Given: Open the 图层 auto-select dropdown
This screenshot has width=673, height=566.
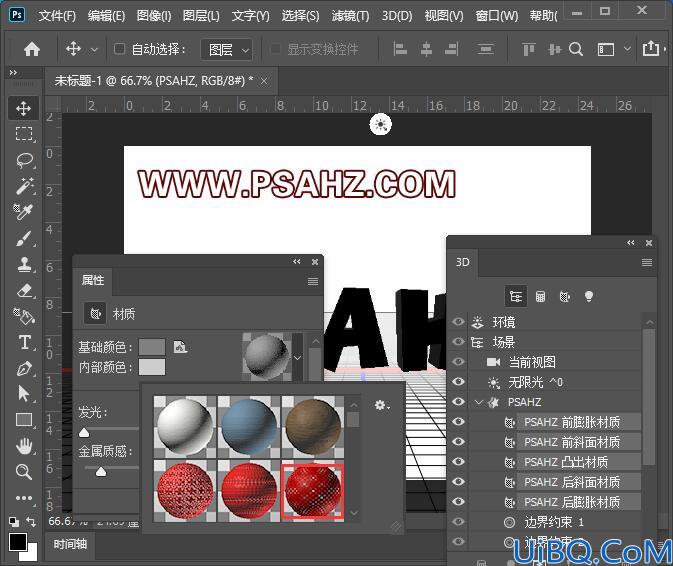Looking at the screenshot, I should (226, 50).
